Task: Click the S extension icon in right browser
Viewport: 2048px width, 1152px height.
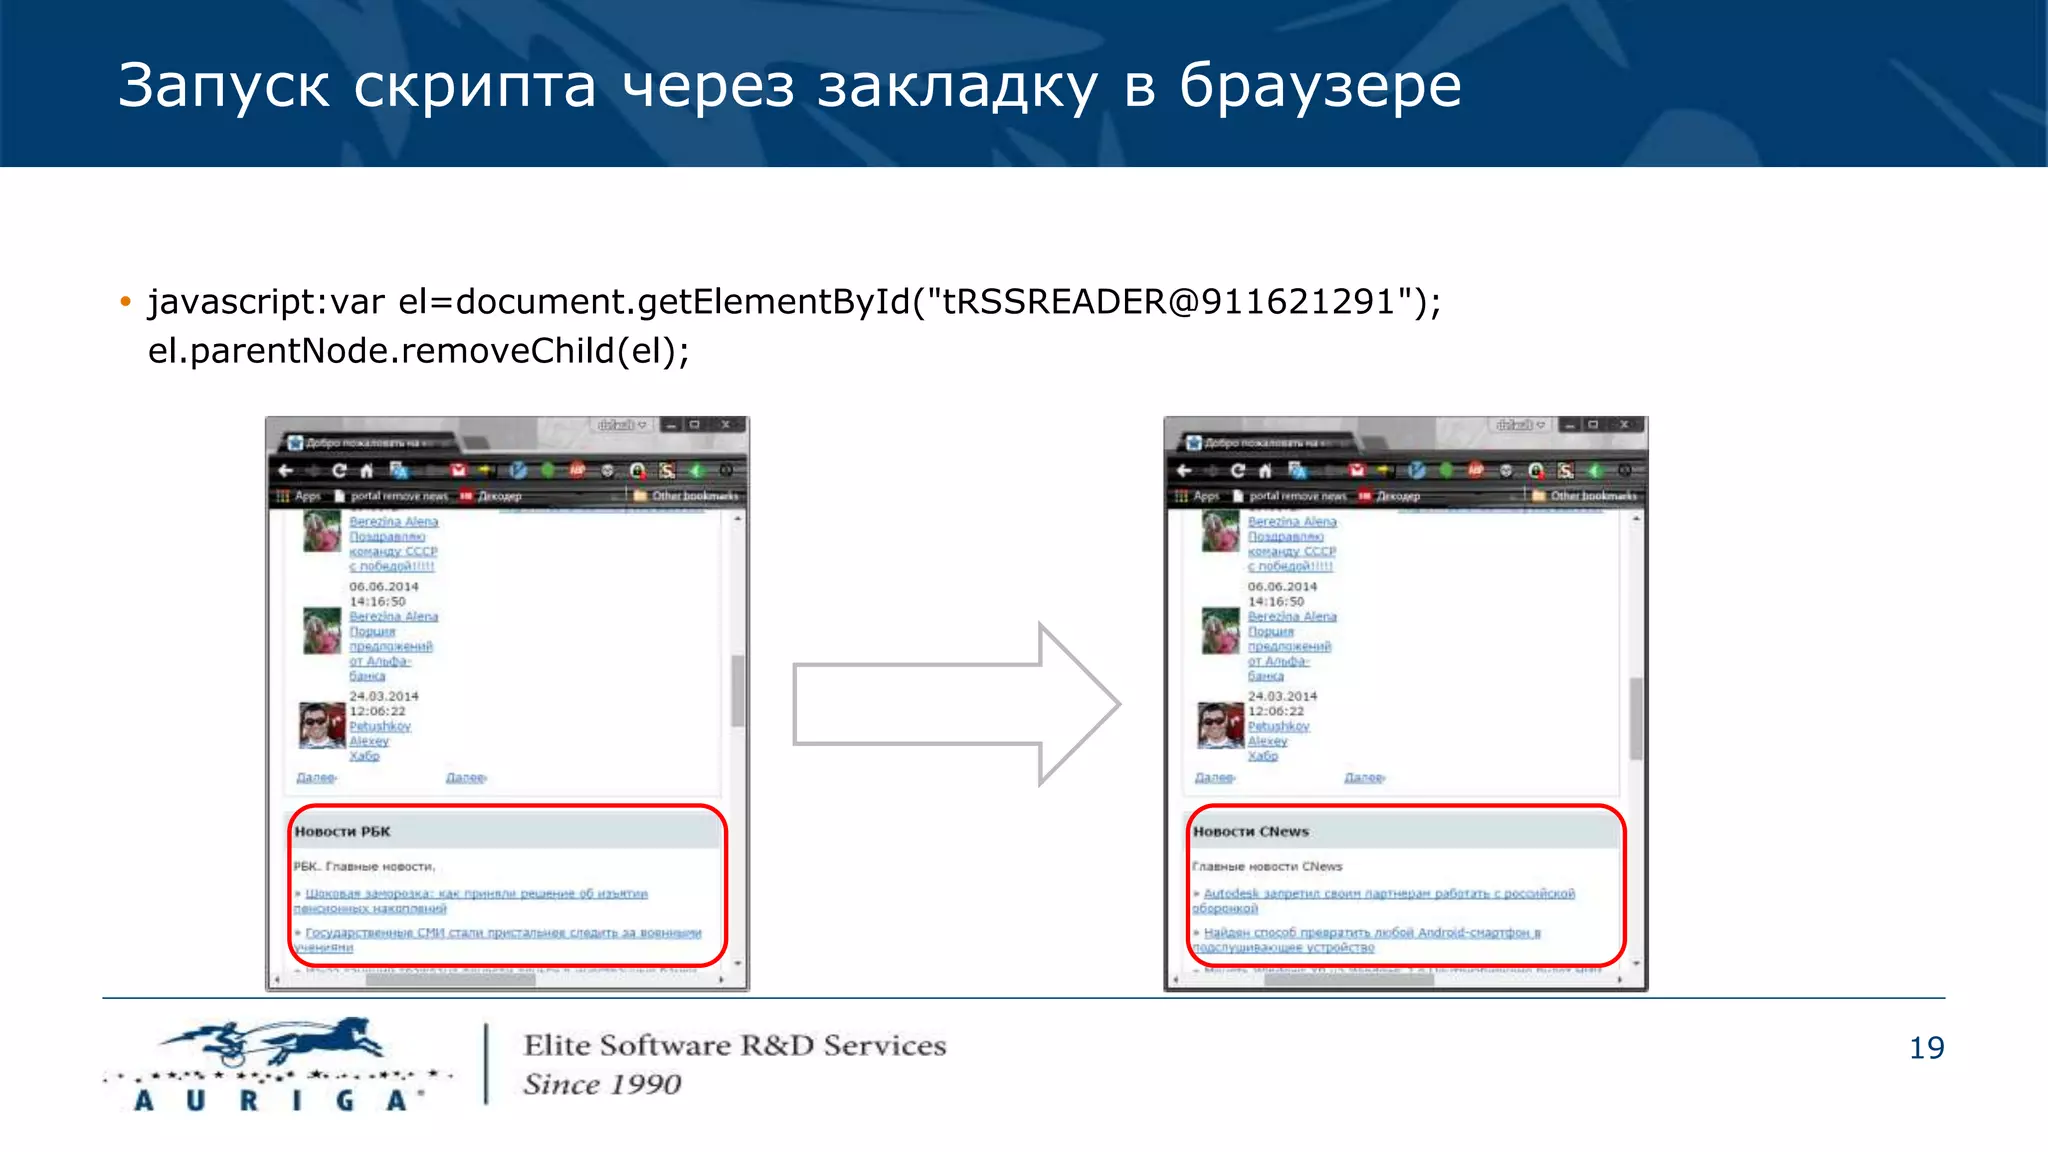Action: tap(1566, 470)
